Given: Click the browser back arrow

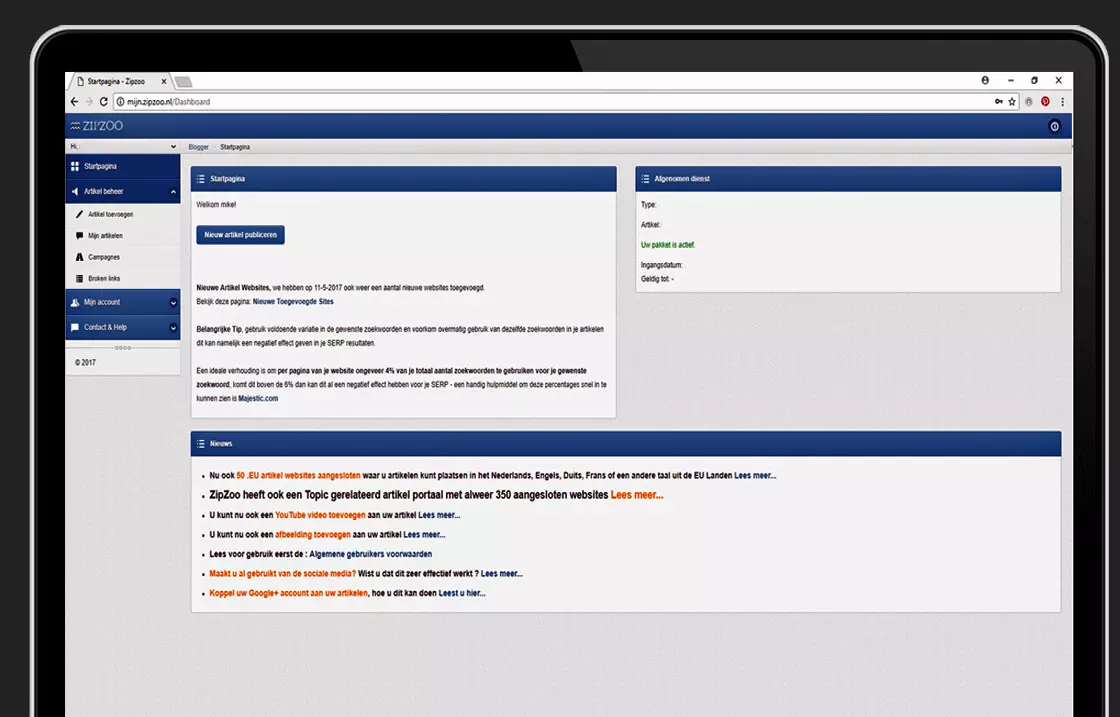Looking at the screenshot, I should [74, 102].
